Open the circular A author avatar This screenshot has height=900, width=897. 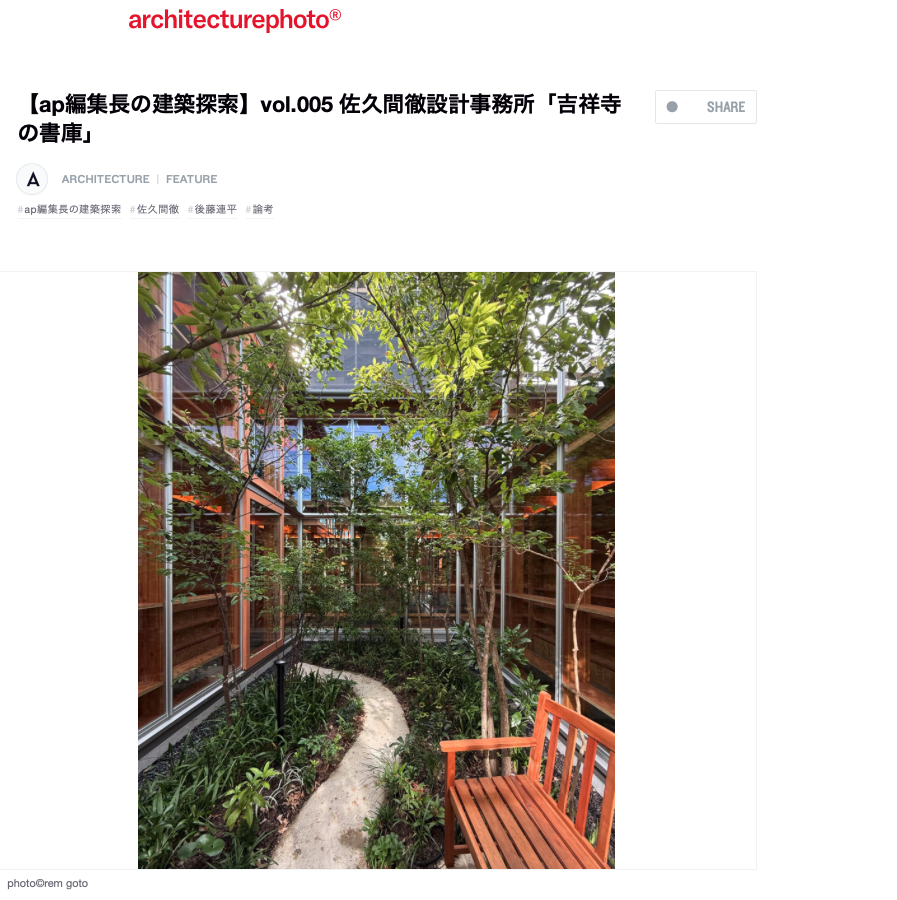tap(32, 179)
